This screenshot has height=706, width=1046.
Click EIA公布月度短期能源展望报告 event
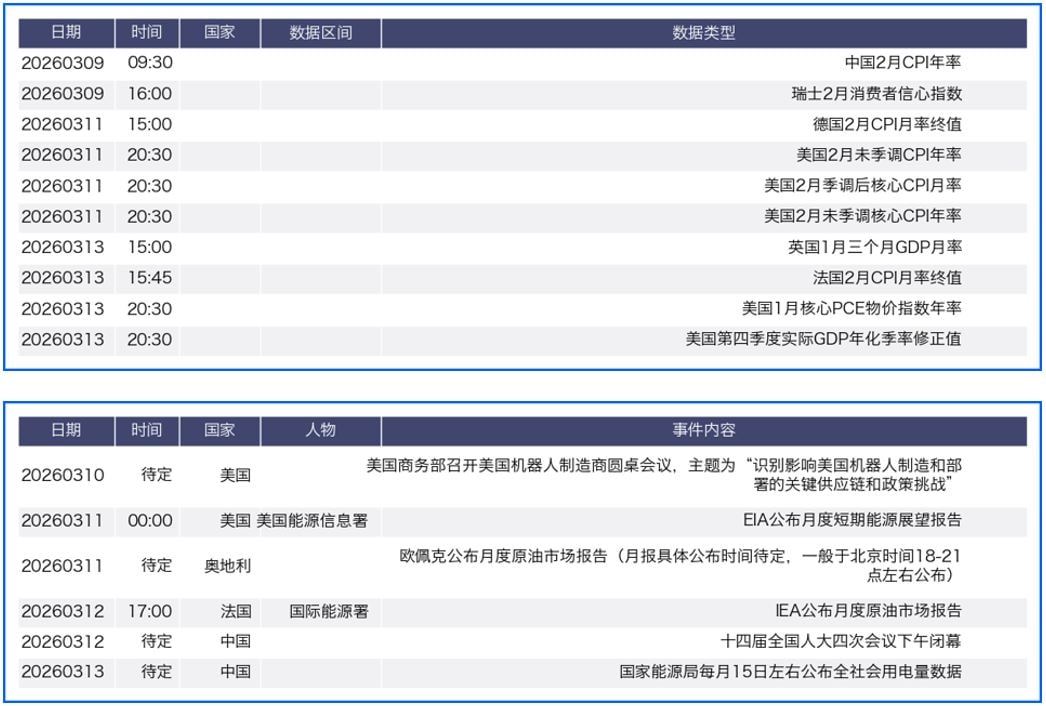pos(852,520)
